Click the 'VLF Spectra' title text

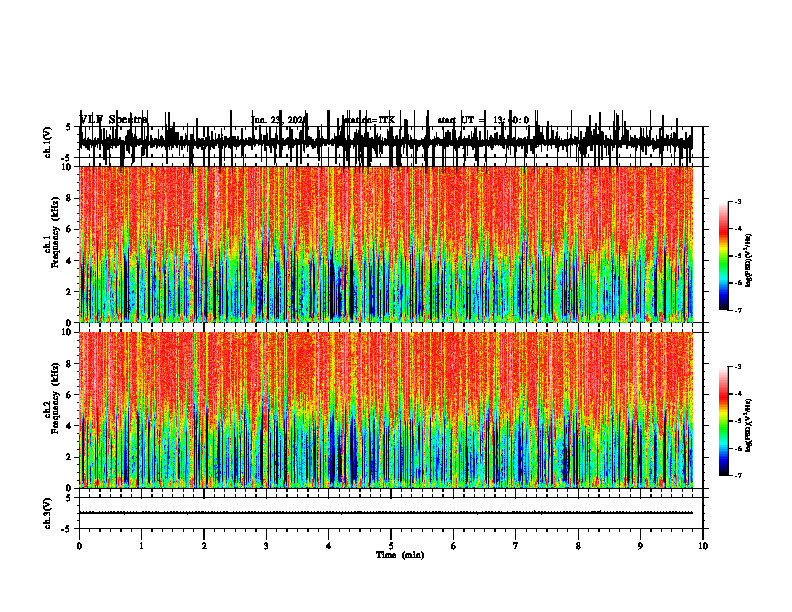pyautogui.click(x=114, y=120)
